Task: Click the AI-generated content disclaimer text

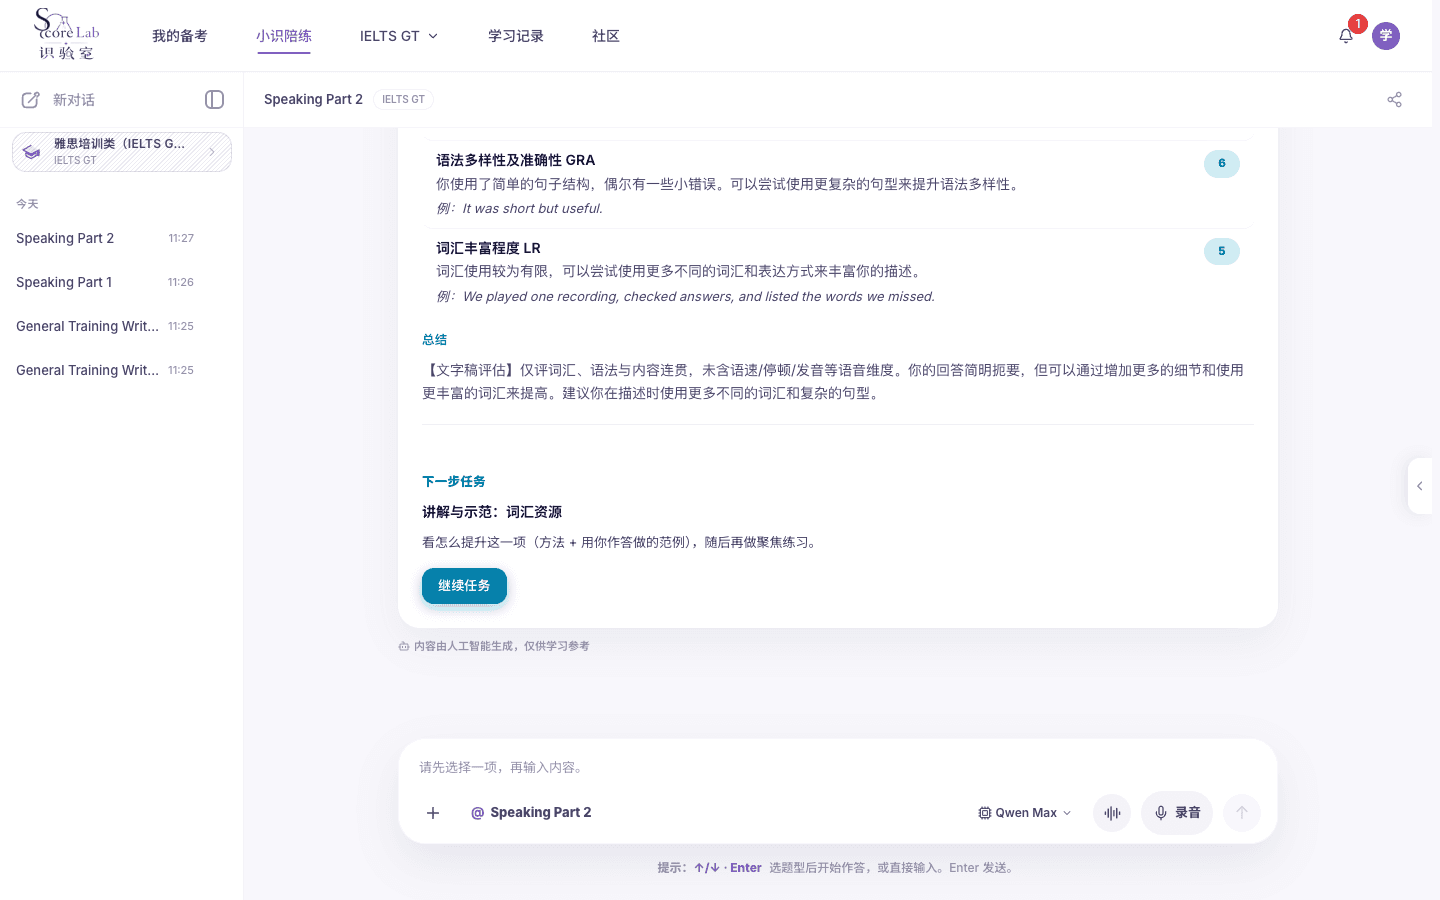Action: coord(501,646)
